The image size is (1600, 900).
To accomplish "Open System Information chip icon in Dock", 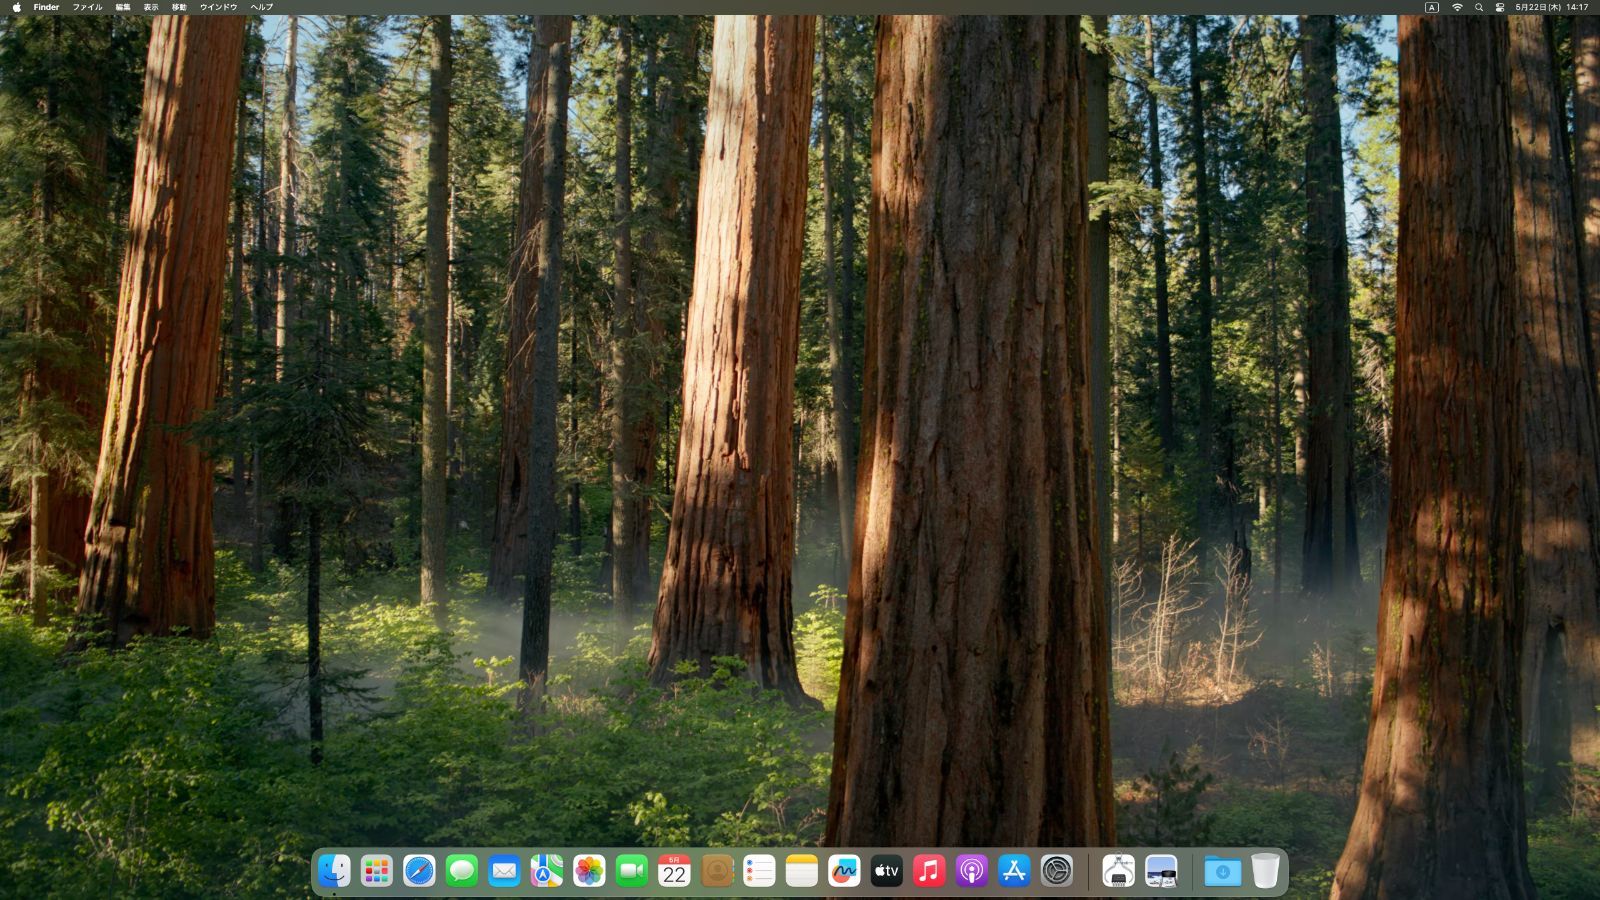I will [1119, 871].
